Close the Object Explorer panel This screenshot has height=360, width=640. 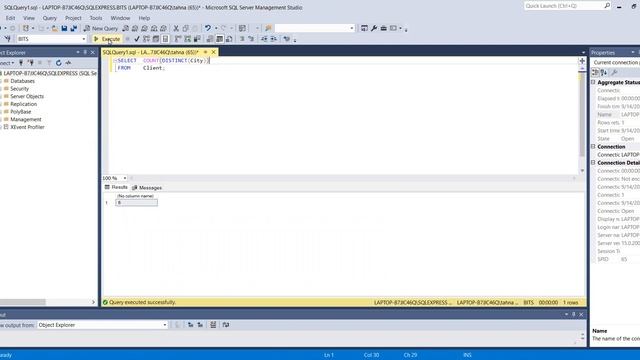tap(93, 52)
